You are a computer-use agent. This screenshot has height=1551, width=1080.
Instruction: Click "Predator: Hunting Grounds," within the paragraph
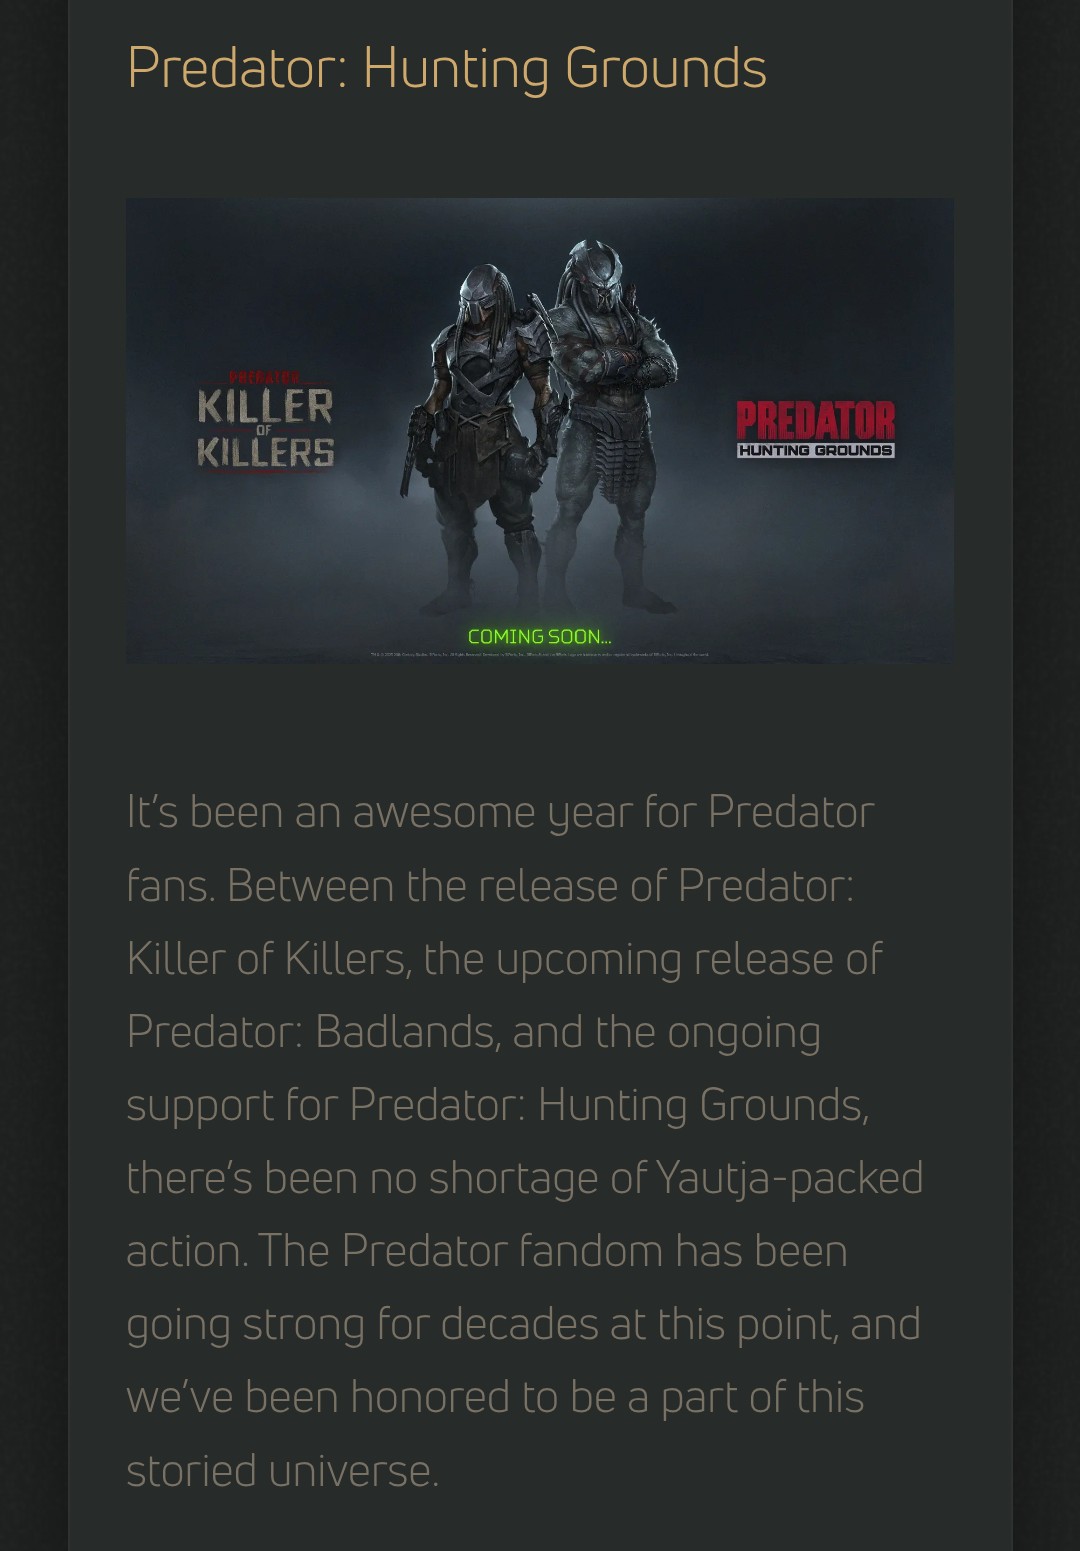(x=609, y=1105)
